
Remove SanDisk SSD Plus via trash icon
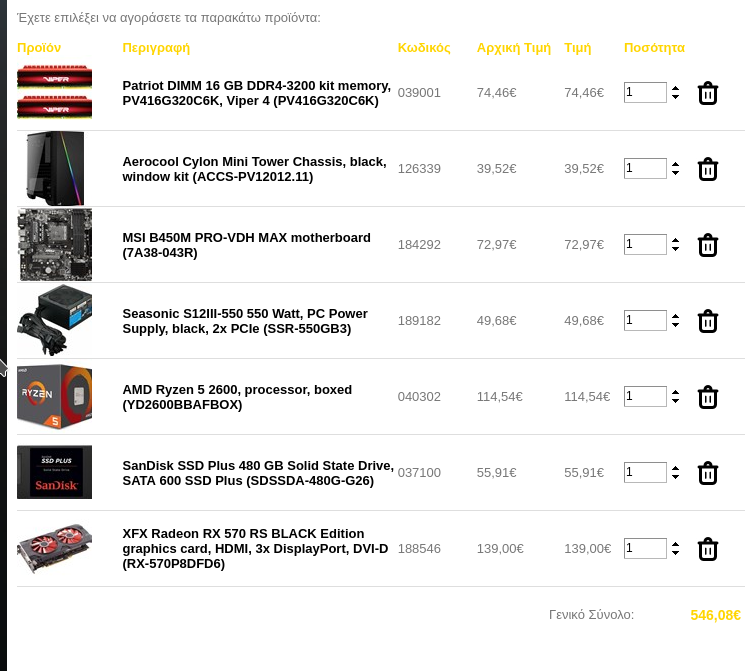click(x=707, y=473)
